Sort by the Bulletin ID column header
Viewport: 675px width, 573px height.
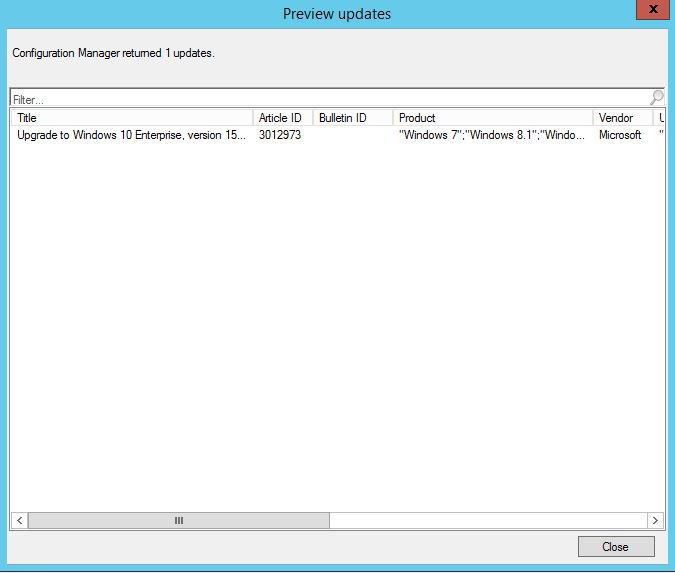(350, 118)
